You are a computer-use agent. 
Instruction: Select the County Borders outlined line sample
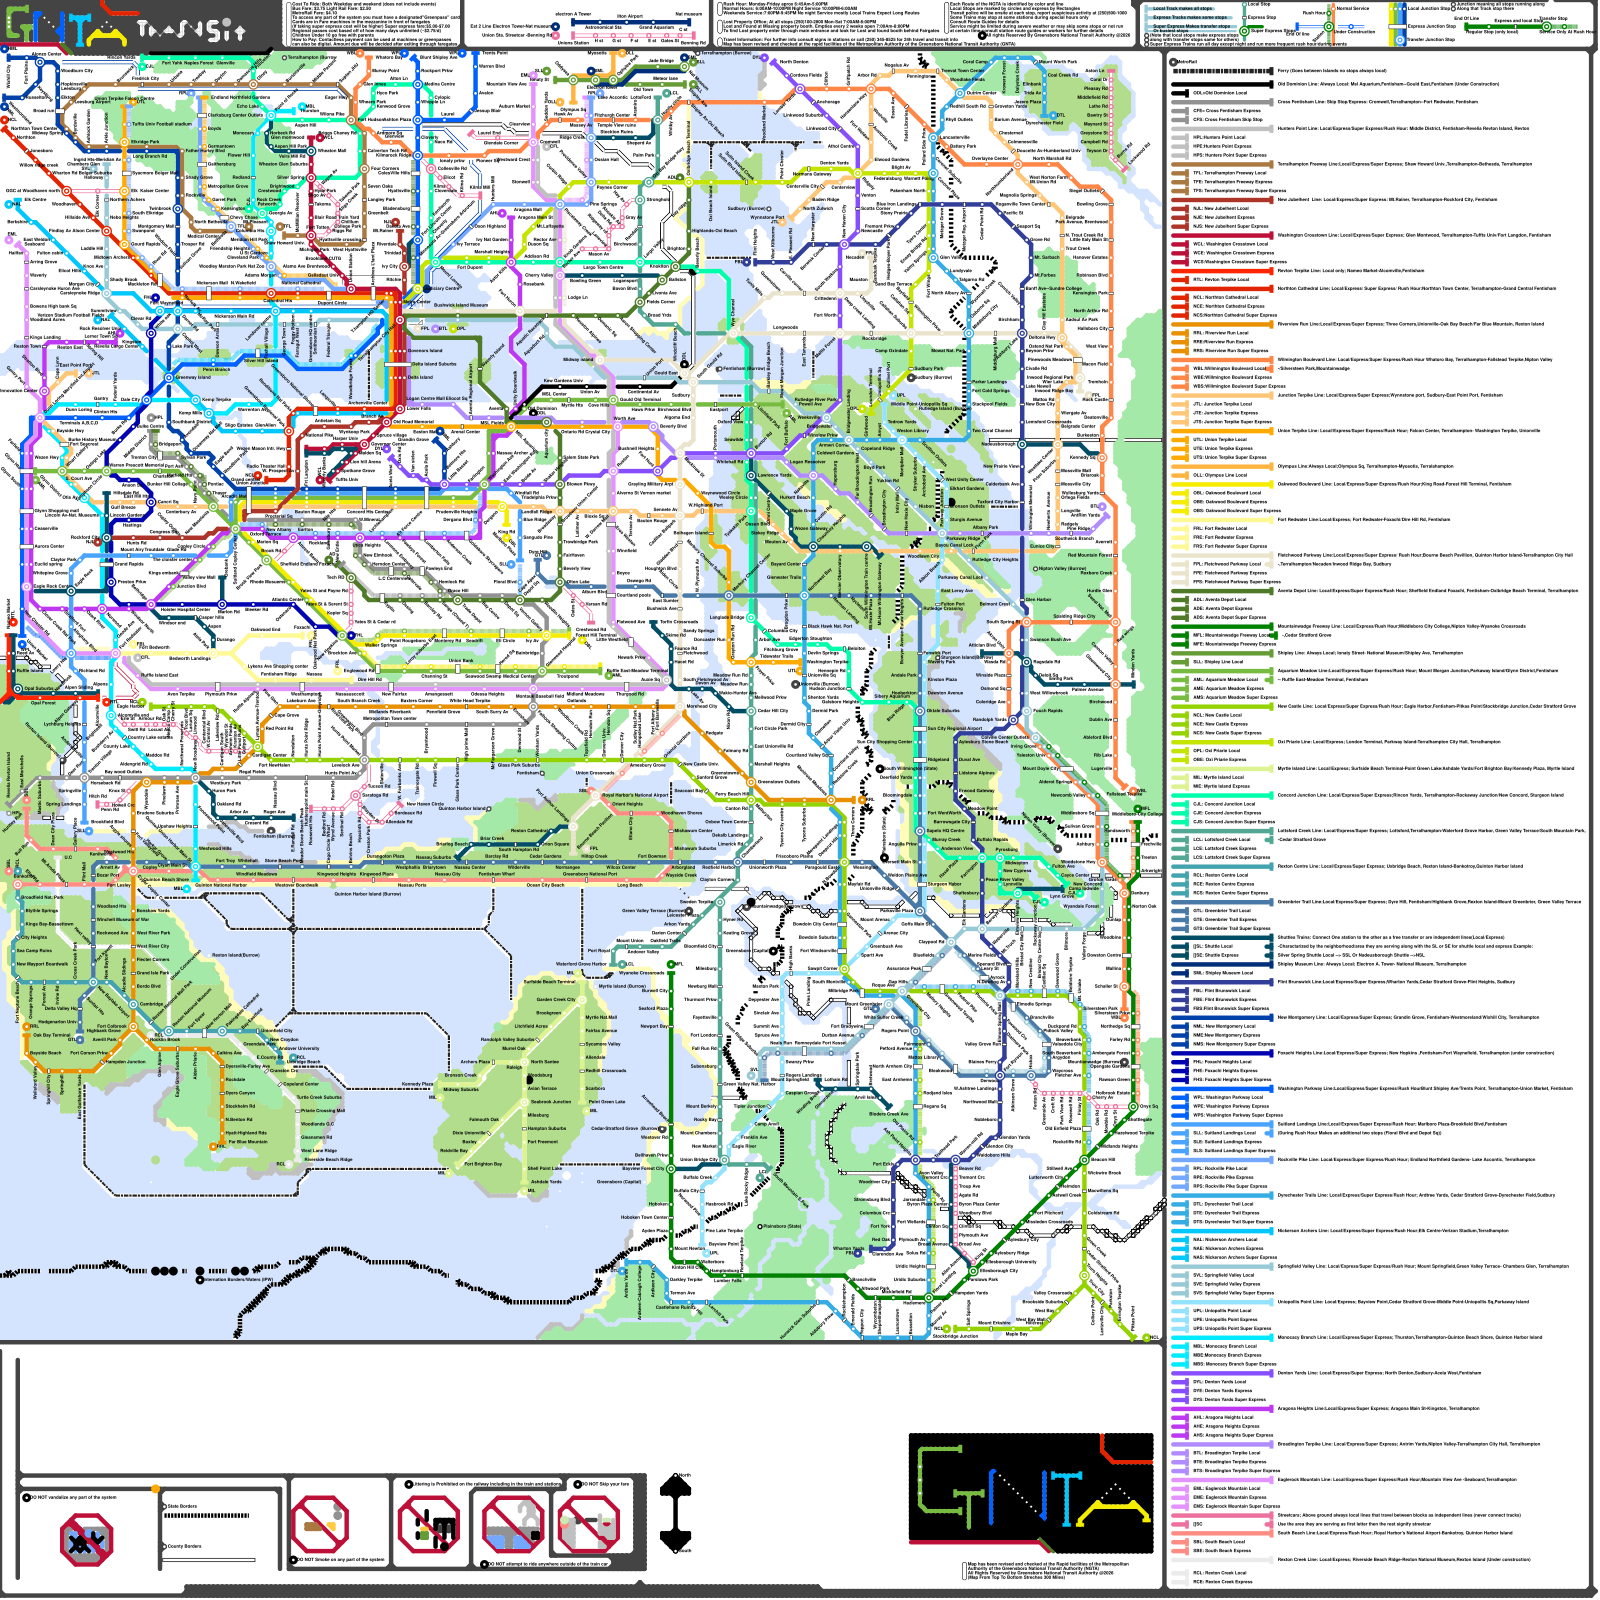tap(209, 1559)
